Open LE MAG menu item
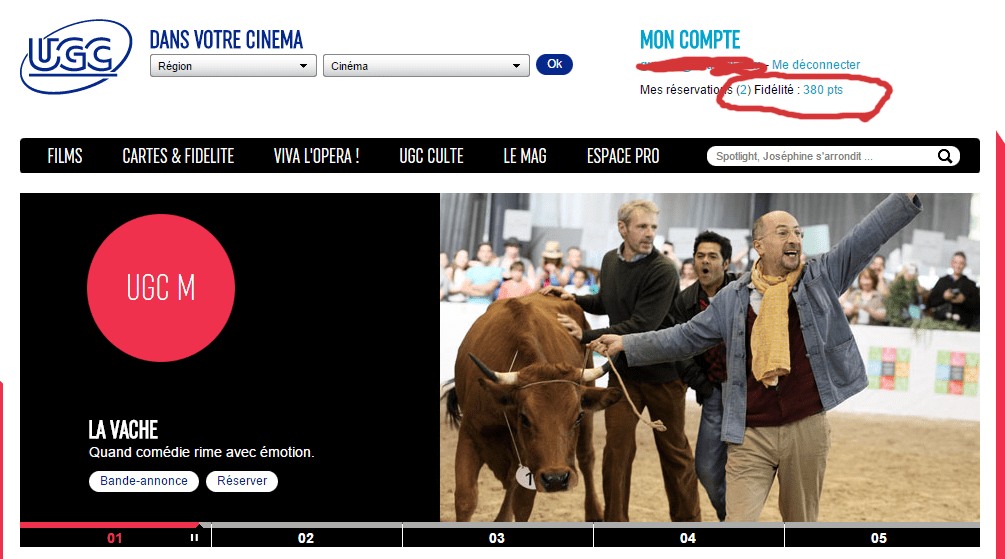 525,156
